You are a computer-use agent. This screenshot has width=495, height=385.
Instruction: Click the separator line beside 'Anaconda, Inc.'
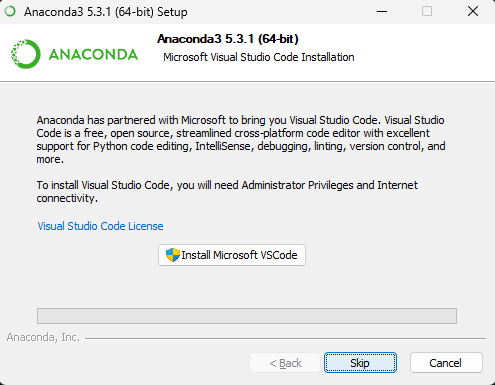pyautogui.click(x=286, y=338)
